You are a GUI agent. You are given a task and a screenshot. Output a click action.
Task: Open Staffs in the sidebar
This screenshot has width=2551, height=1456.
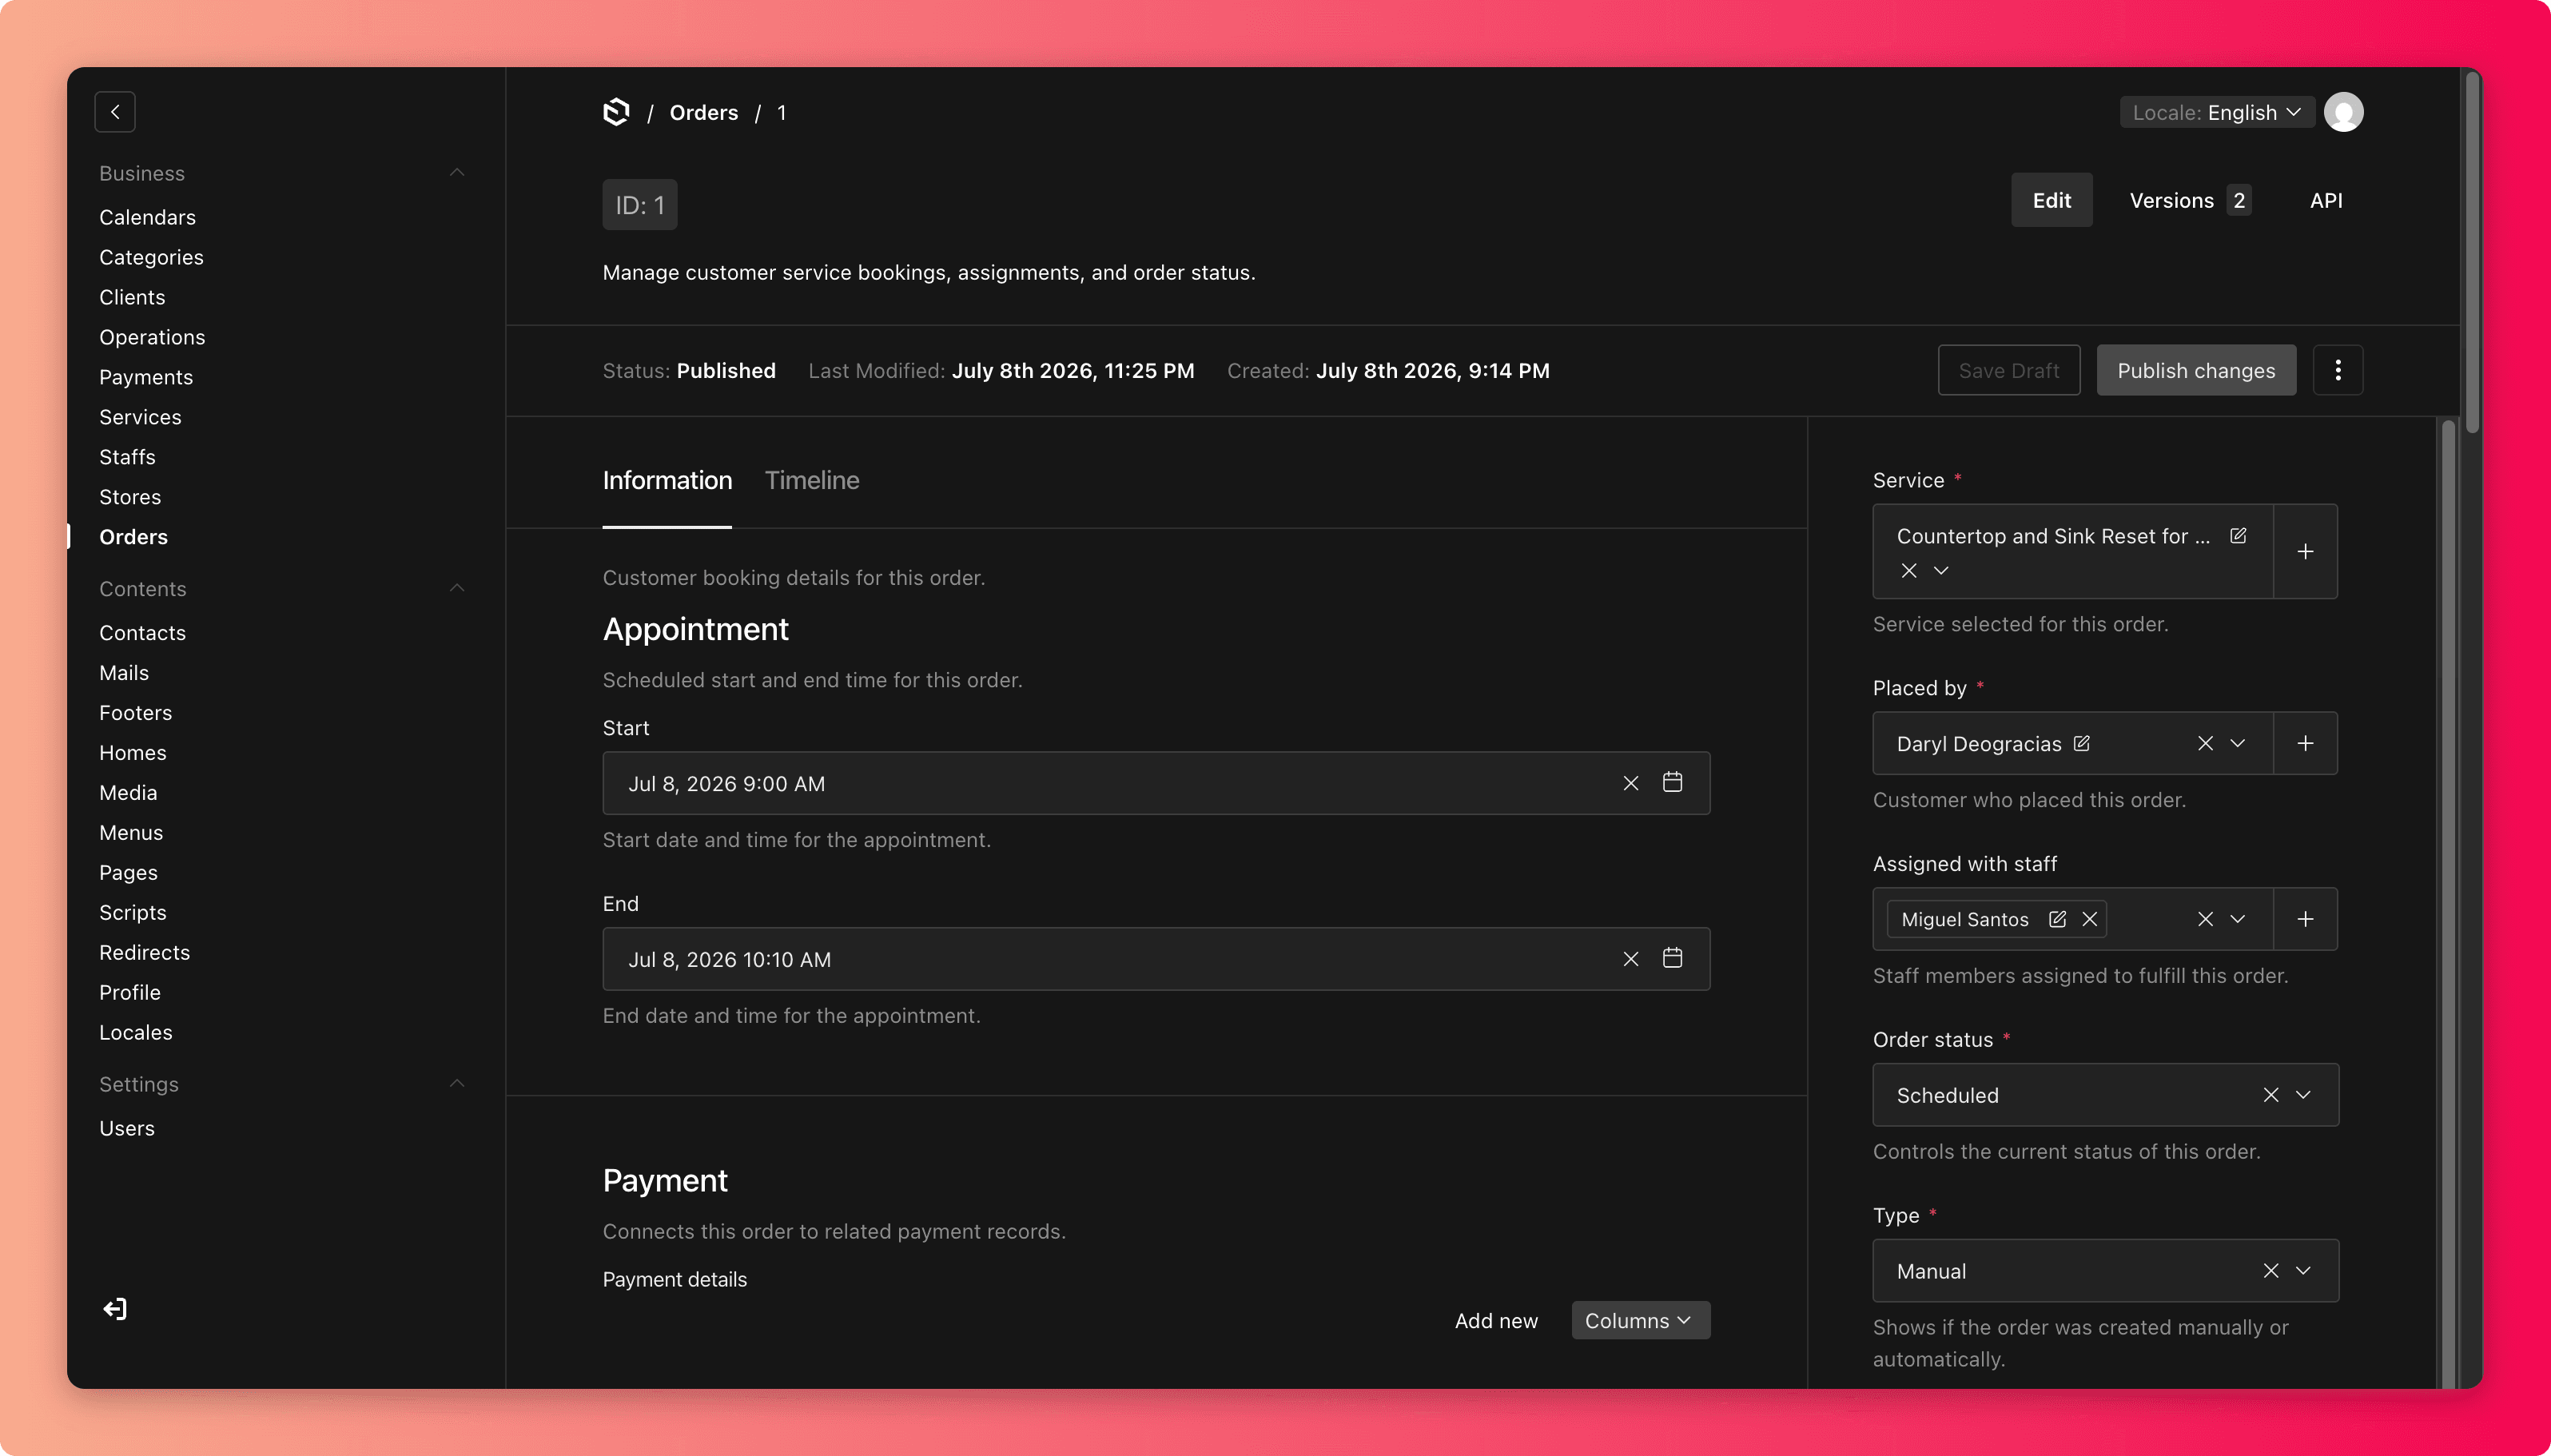(x=127, y=457)
